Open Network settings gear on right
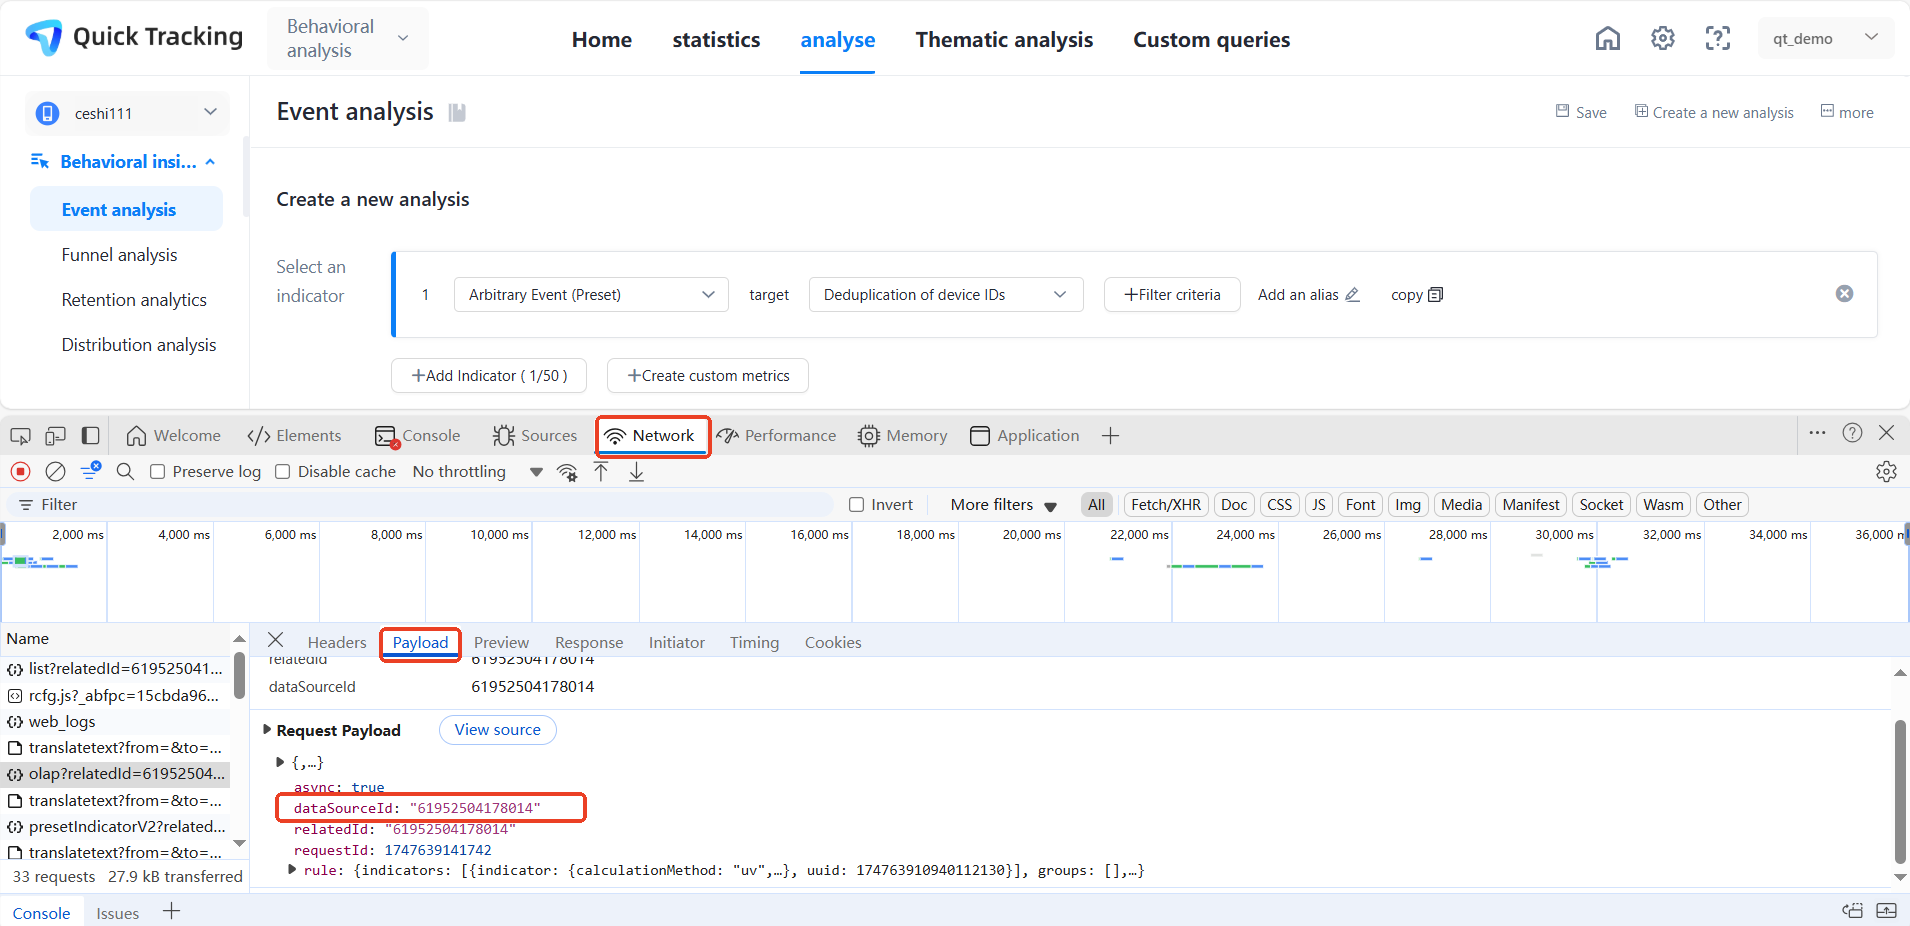 click(x=1886, y=472)
